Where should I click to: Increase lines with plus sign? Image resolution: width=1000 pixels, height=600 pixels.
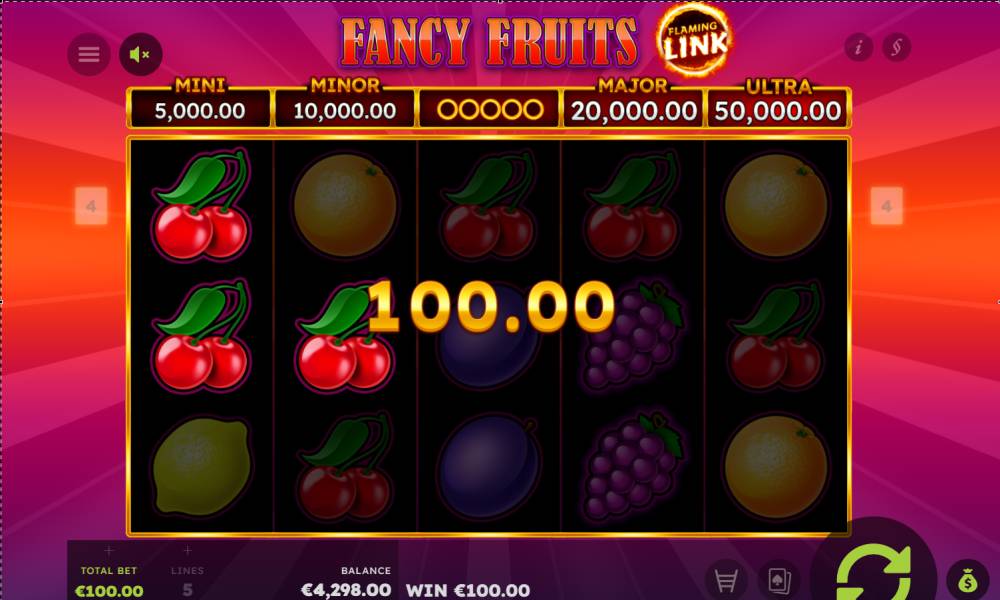tap(187, 550)
